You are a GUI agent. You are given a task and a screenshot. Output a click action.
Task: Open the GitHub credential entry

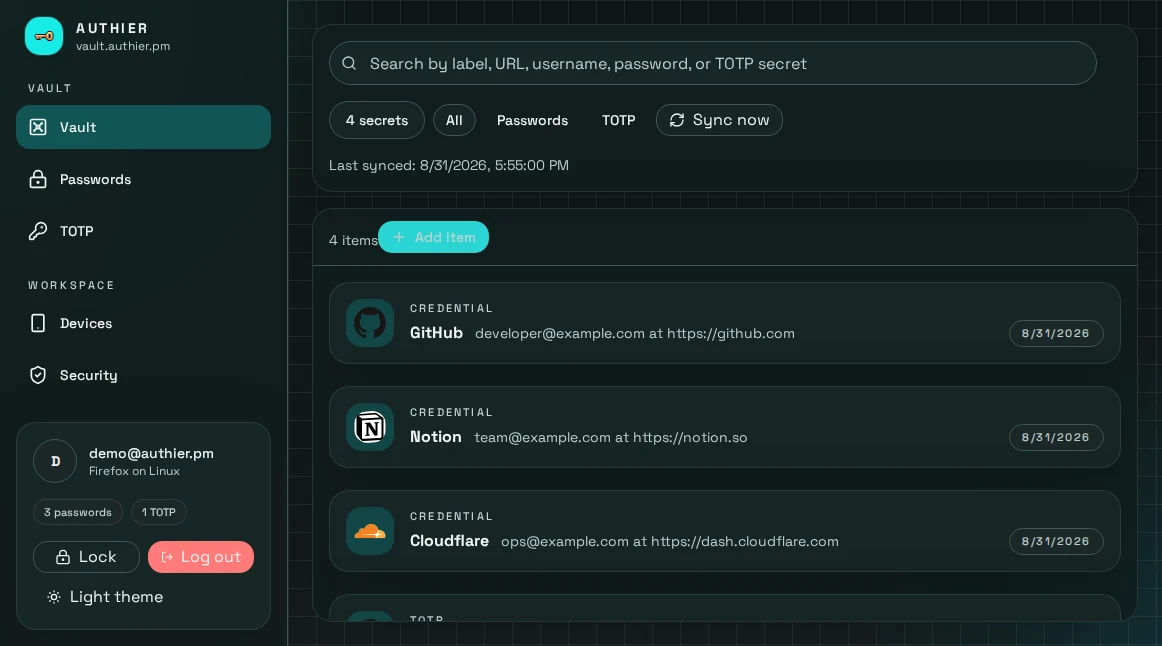724,323
